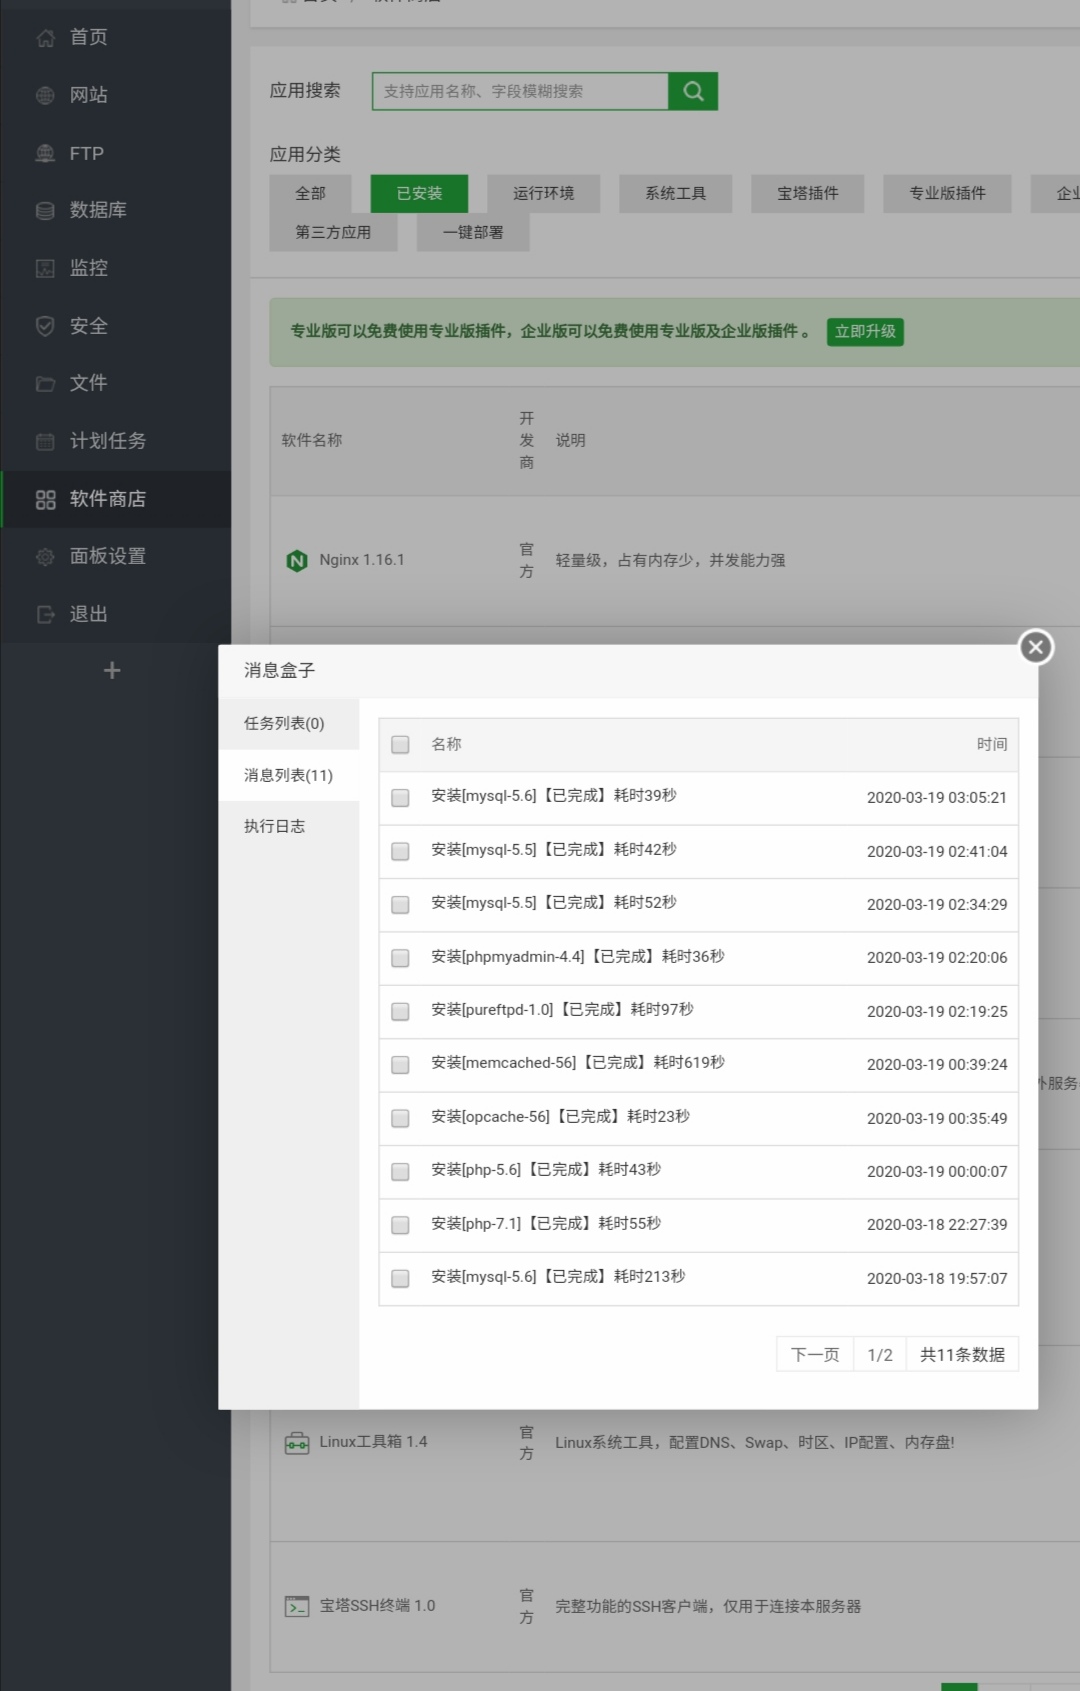
Task: Select the runtime environment category
Action: pyautogui.click(x=543, y=193)
